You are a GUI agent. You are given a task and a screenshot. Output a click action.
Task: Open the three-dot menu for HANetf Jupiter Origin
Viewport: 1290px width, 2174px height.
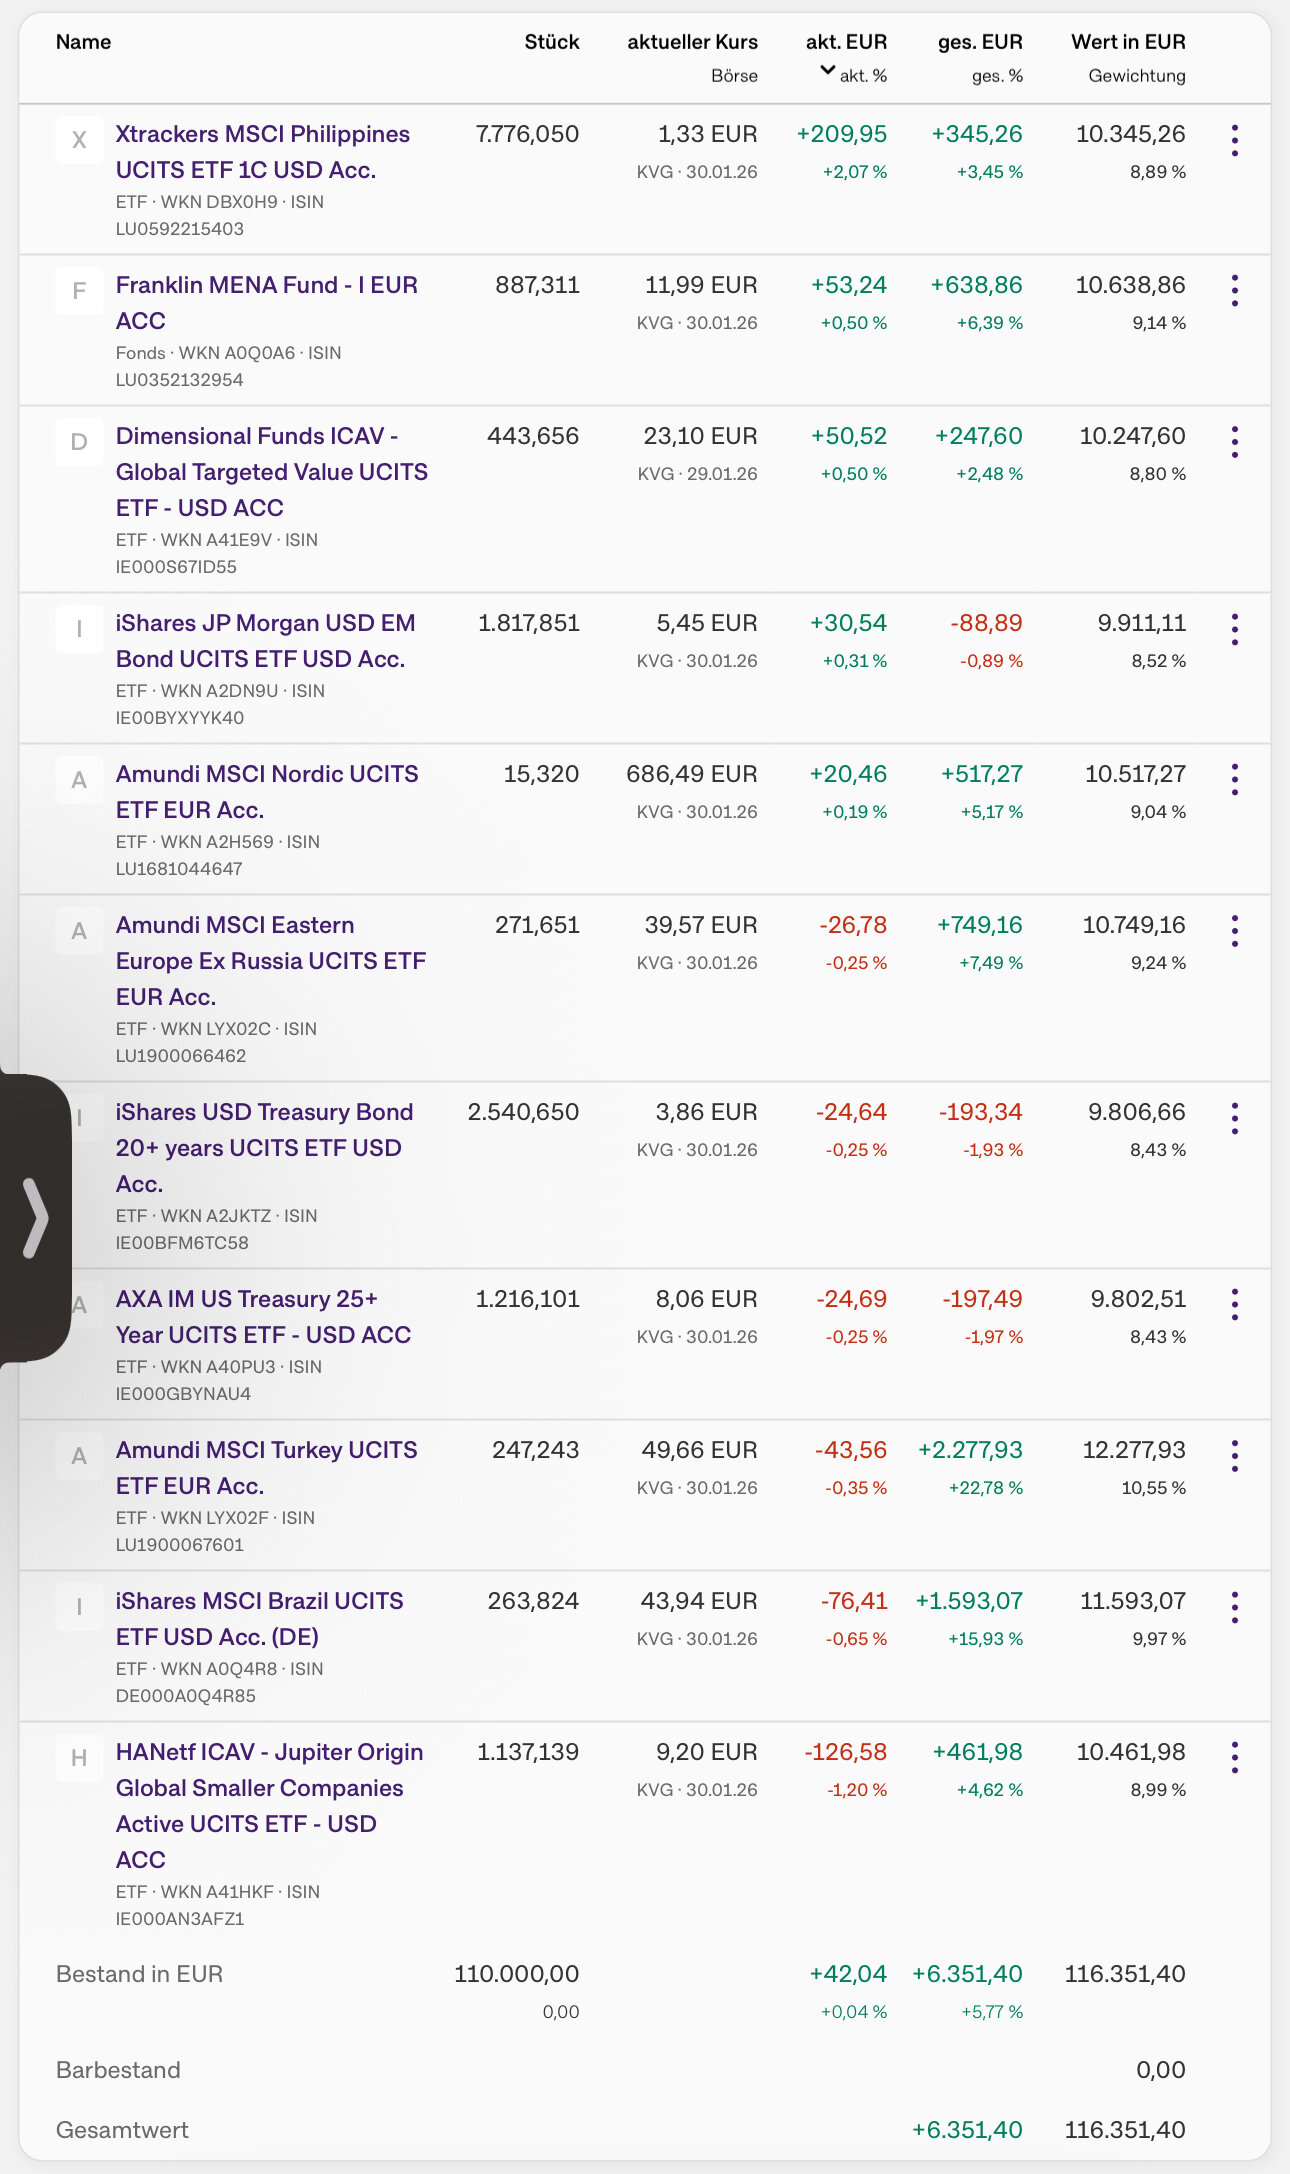click(1235, 1758)
